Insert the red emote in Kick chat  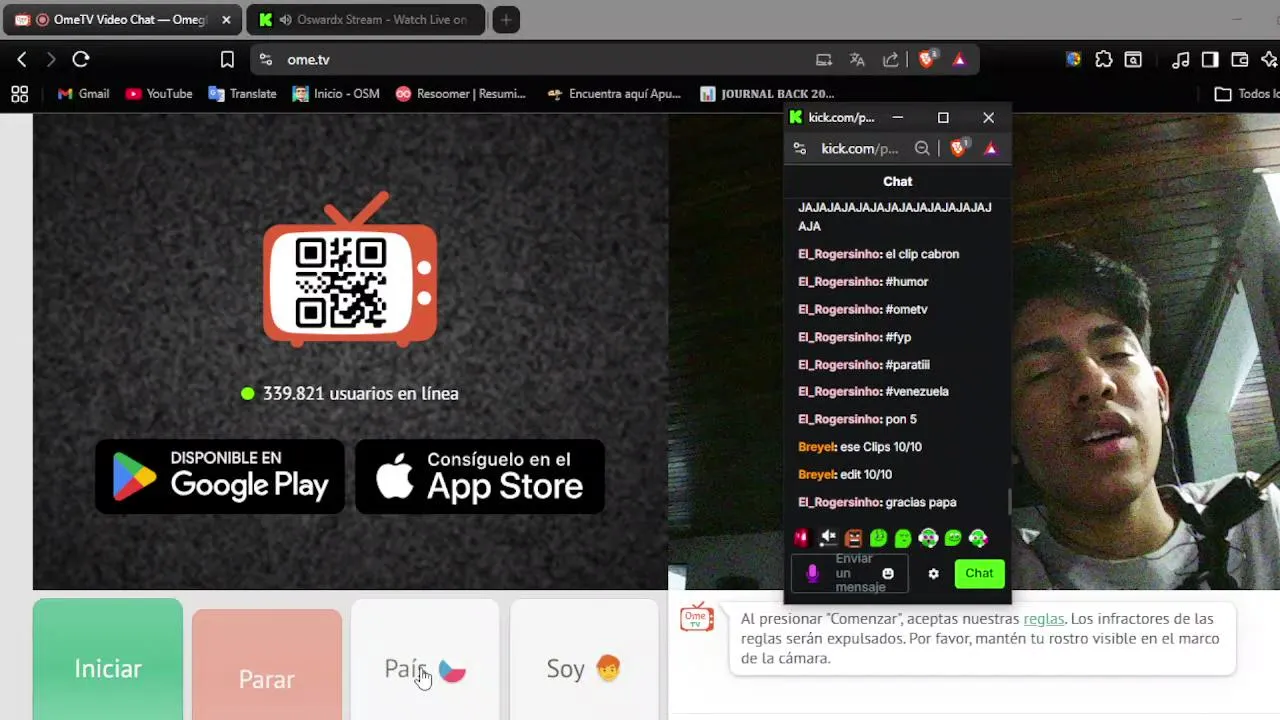click(801, 538)
